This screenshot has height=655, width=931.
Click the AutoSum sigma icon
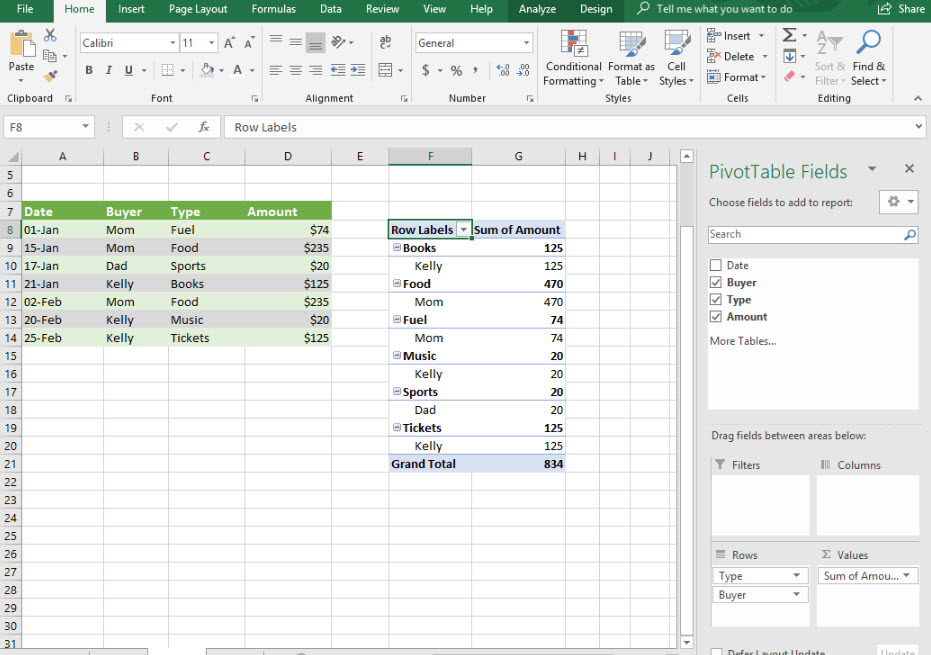pyautogui.click(x=789, y=35)
